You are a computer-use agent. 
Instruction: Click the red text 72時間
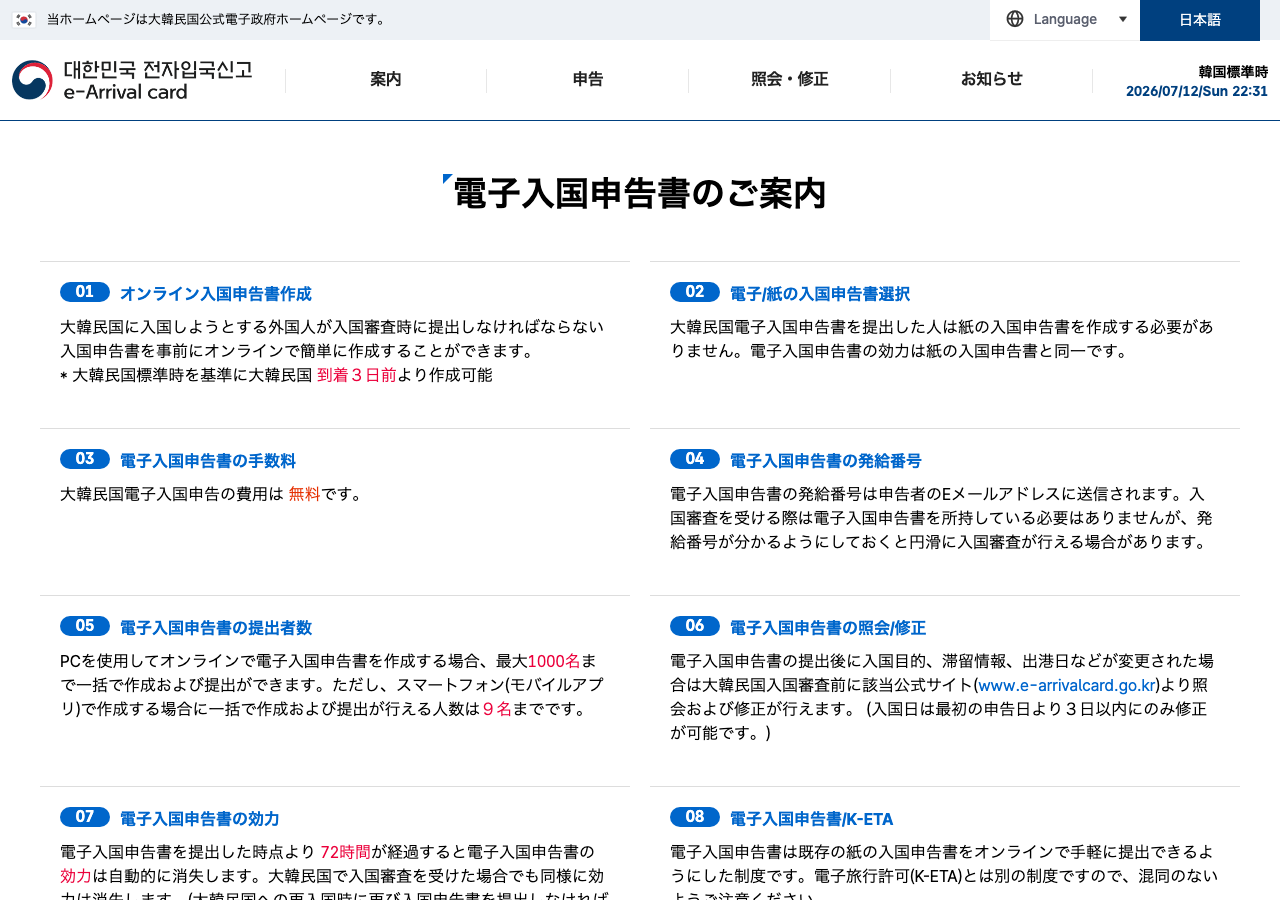tap(345, 852)
